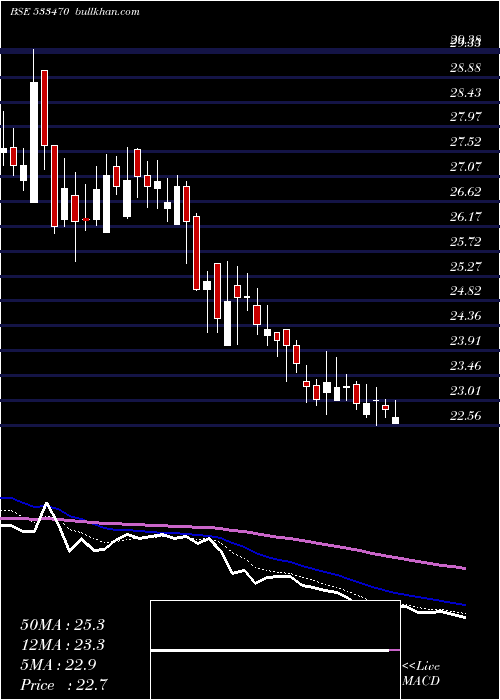500x700 pixels.
Task: Select the 5MA : 22.9 readout
Action: click(58, 665)
